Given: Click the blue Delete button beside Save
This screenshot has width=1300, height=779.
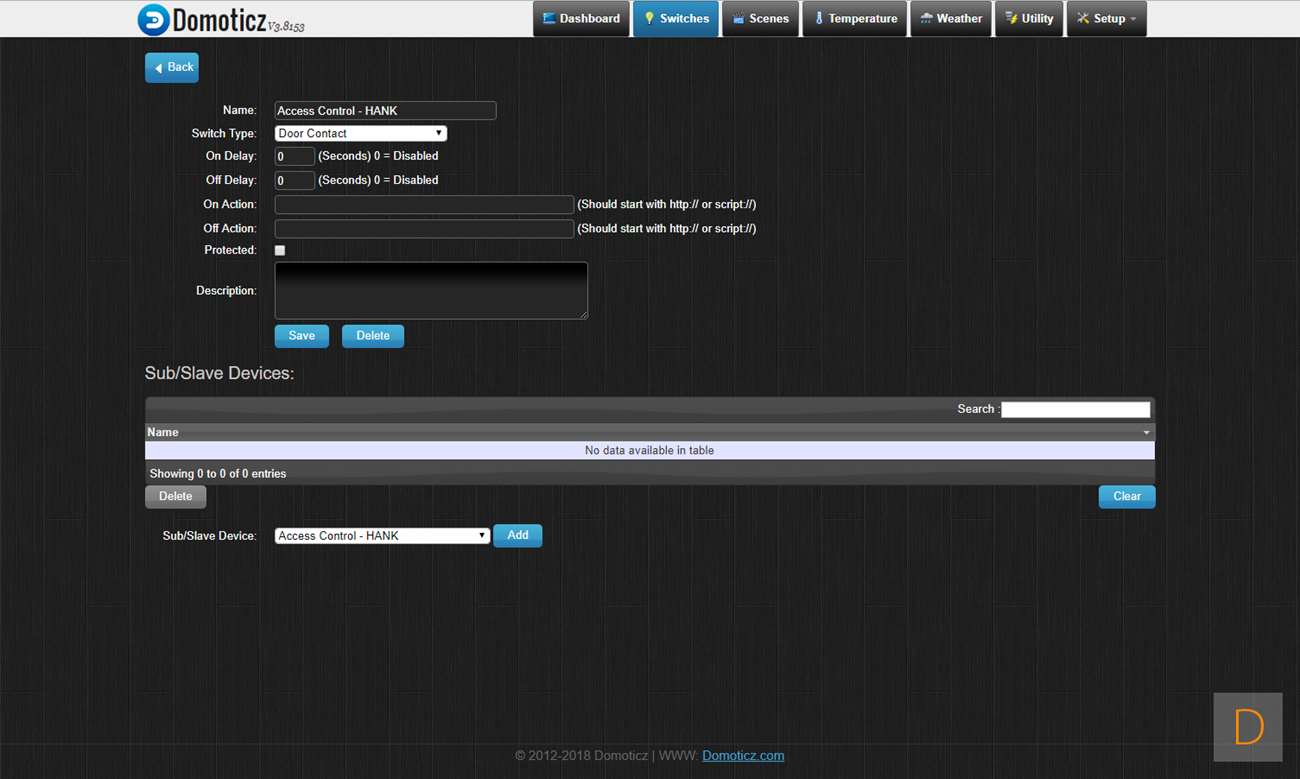Looking at the screenshot, I should [x=372, y=336].
